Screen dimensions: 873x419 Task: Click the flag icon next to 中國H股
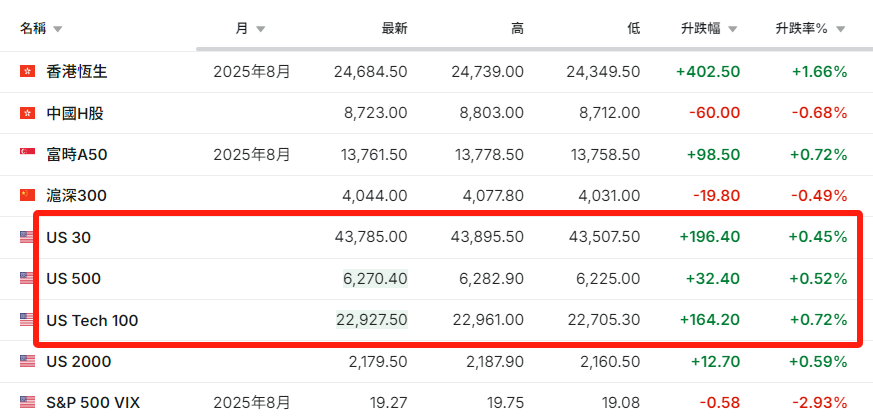coord(27,113)
